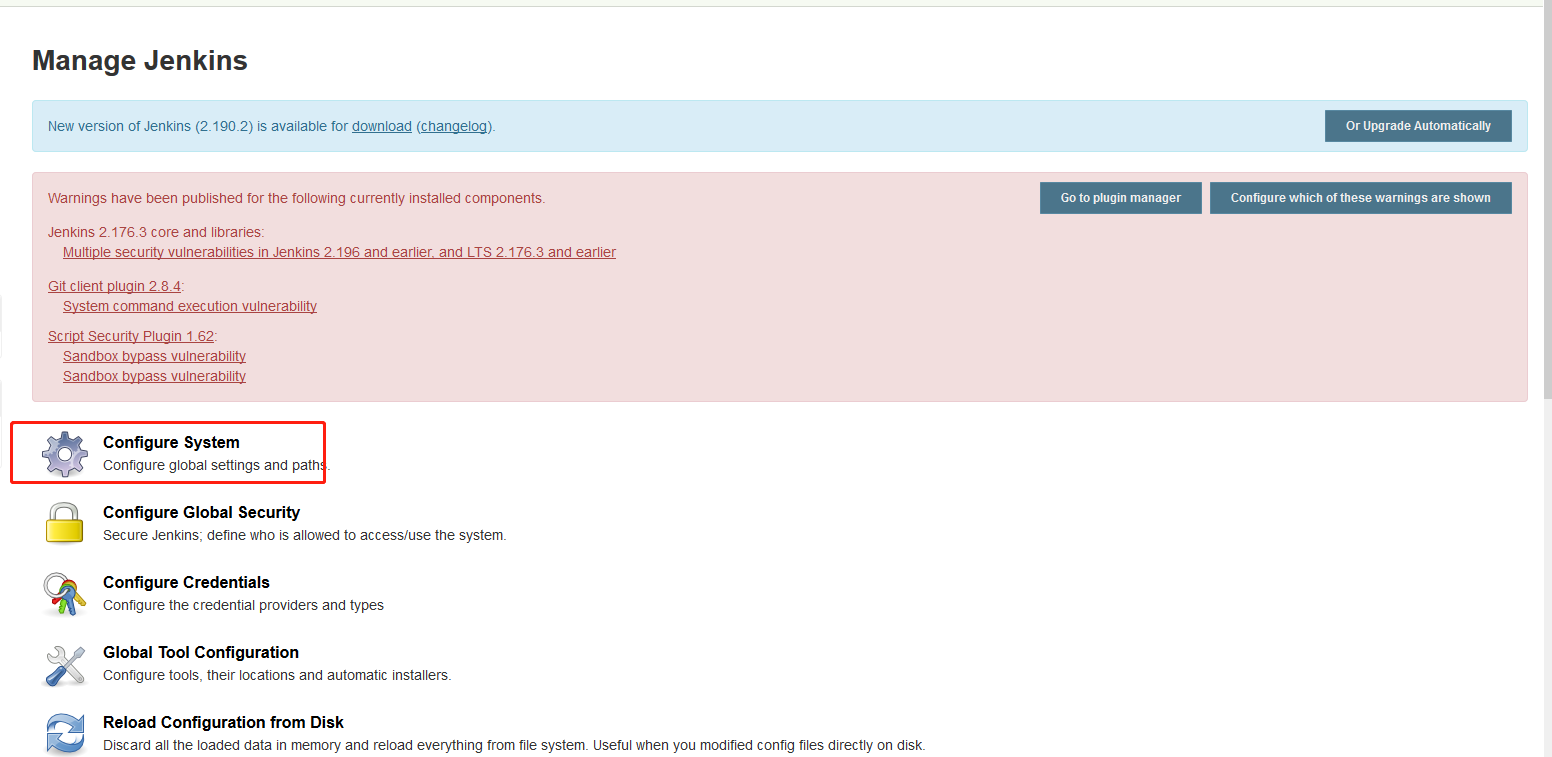Click the Reload Configuration from Disk icon
Viewport: 1552px width, 757px height.
click(x=65, y=733)
